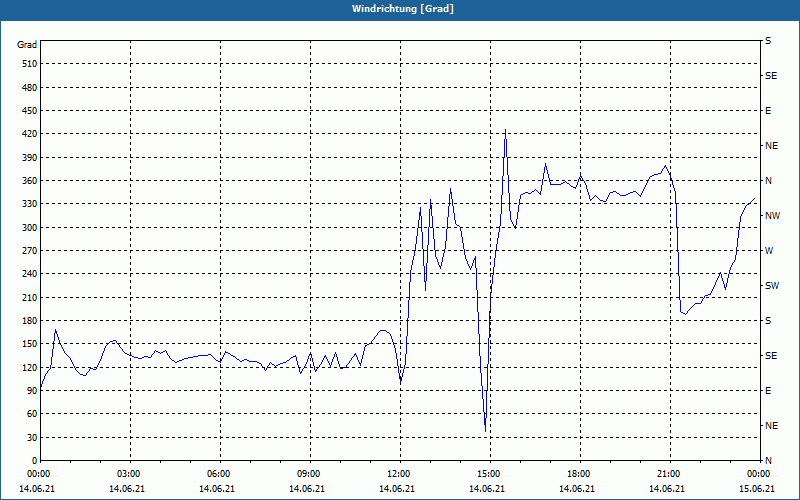Click the 0 value on the left axis

click(x=35, y=461)
